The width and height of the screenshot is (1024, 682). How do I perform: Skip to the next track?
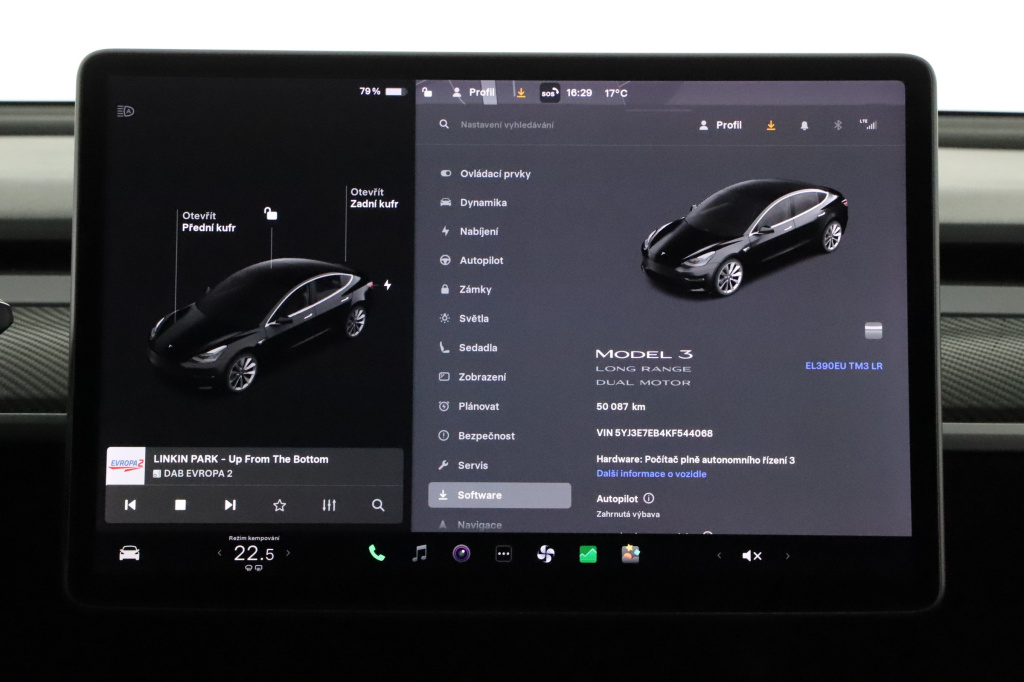pyautogui.click(x=230, y=505)
